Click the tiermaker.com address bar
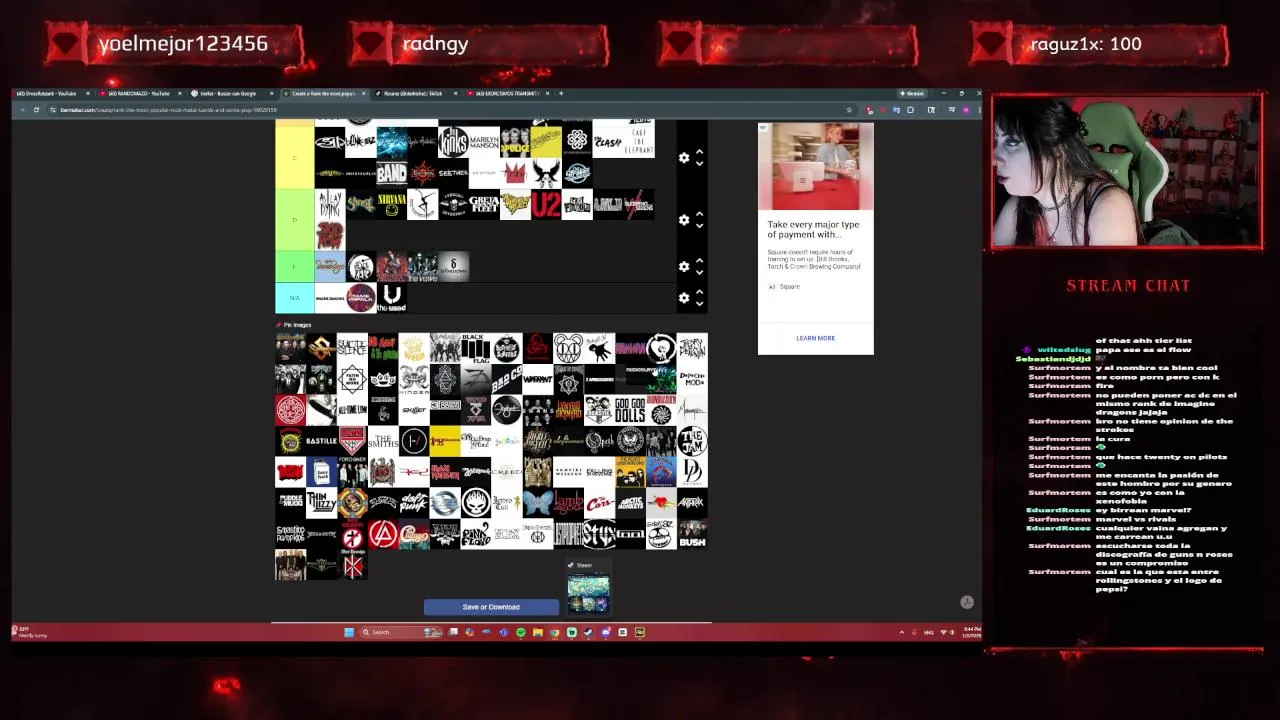This screenshot has width=1280, height=720. pyautogui.click(x=450, y=110)
